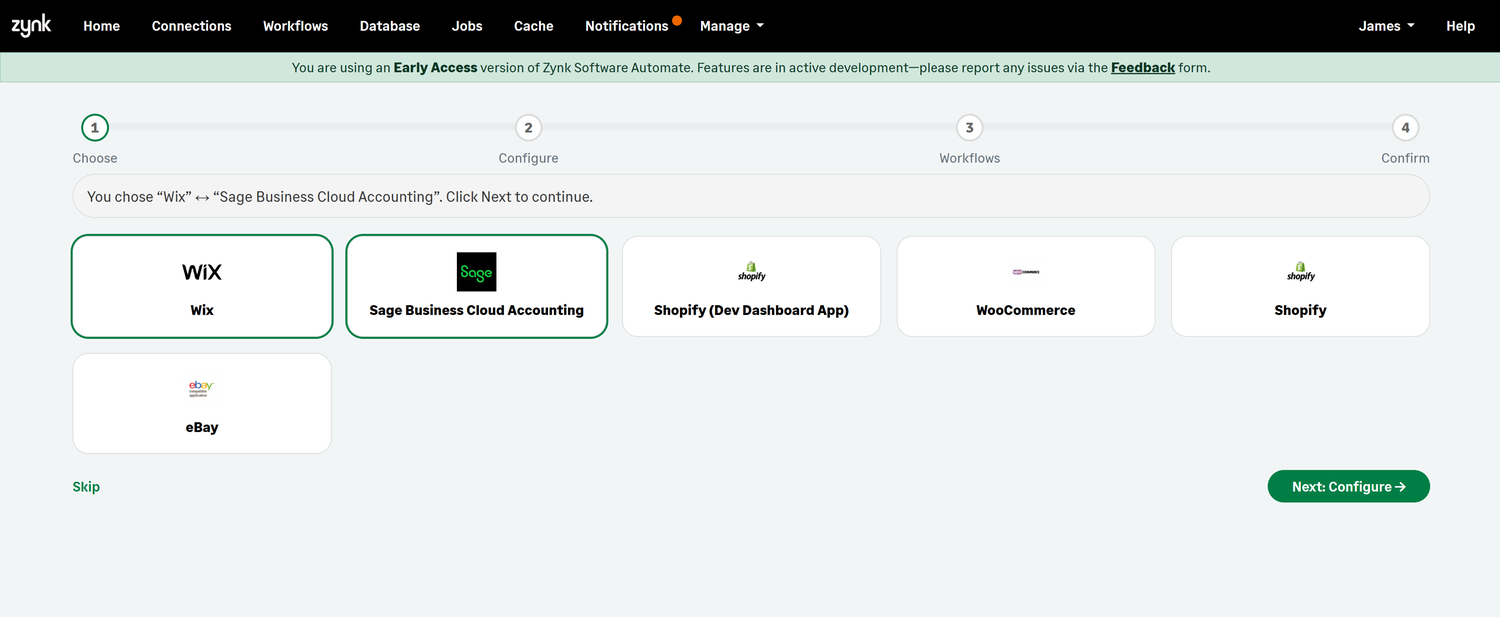Click the orange Notifications badge dot
The width and height of the screenshot is (1500, 617).
point(677,20)
